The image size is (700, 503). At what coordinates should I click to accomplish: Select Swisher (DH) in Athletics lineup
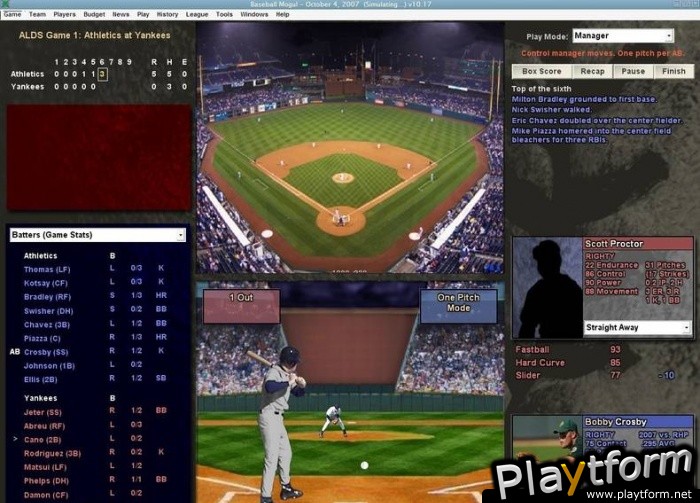click(48, 311)
